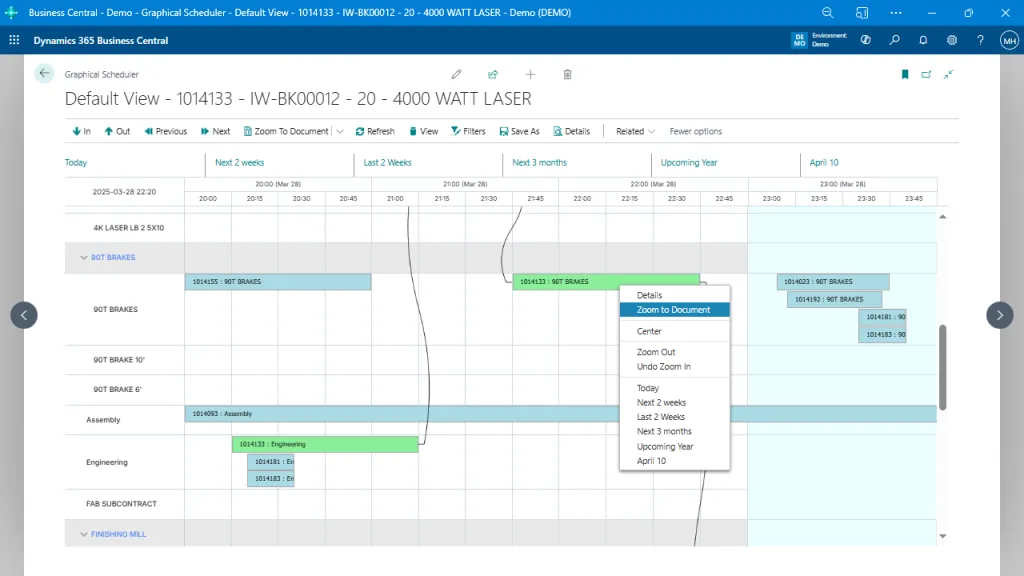1024x576 pixels.
Task: Open Business Central search magnifier
Action: point(895,40)
